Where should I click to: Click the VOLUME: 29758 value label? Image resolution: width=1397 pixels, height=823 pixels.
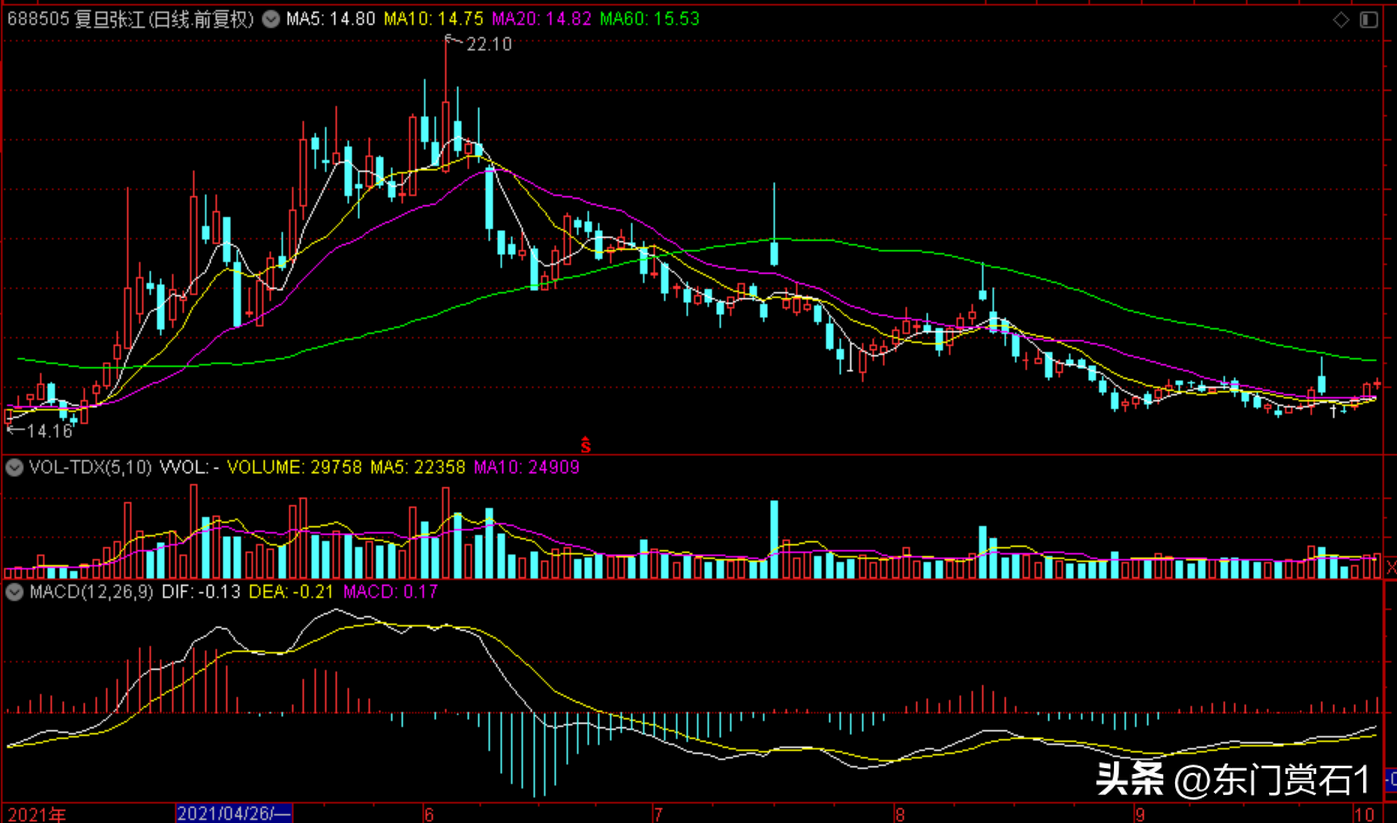point(296,467)
